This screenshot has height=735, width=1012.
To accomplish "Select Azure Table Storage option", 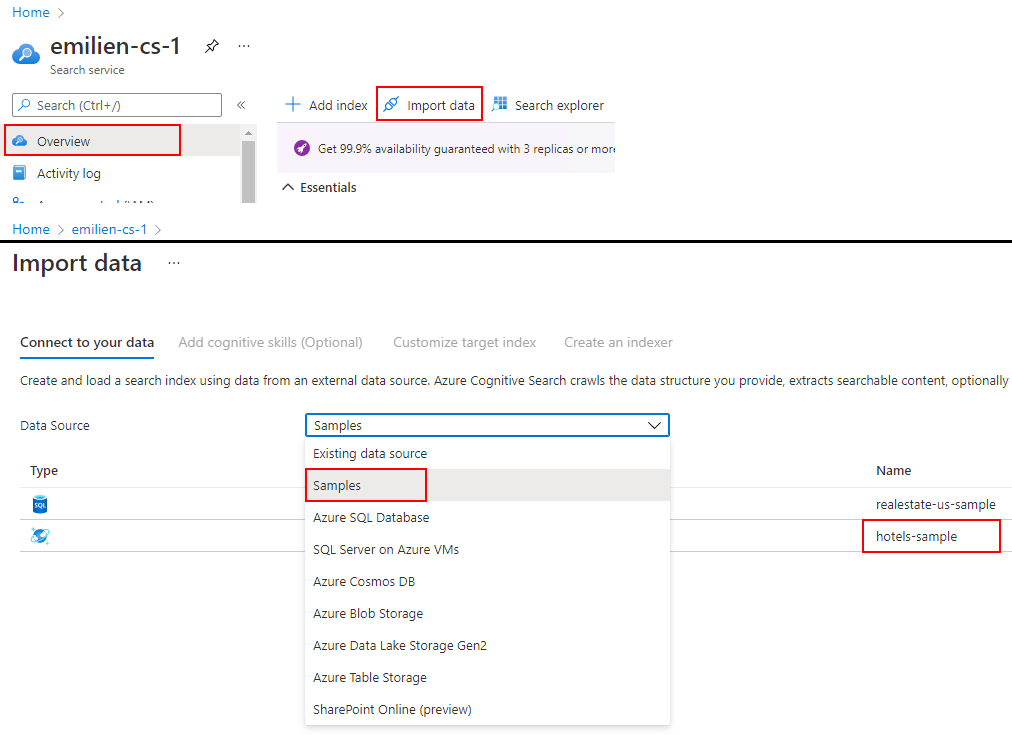I will [x=487, y=678].
